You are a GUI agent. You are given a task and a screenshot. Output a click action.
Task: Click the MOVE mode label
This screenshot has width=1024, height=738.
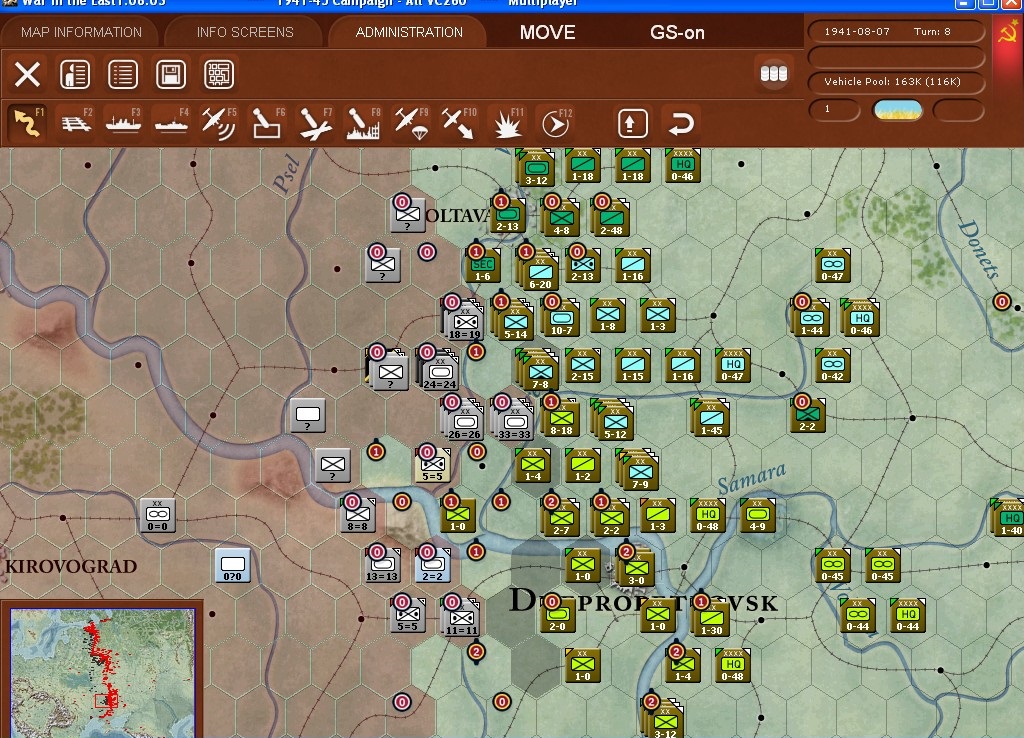[x=547, y=32]
